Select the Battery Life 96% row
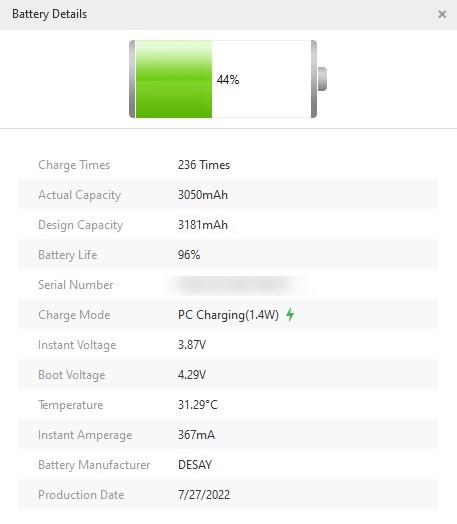This screenshot has width=457, height=524. click(x=228, y=255)
